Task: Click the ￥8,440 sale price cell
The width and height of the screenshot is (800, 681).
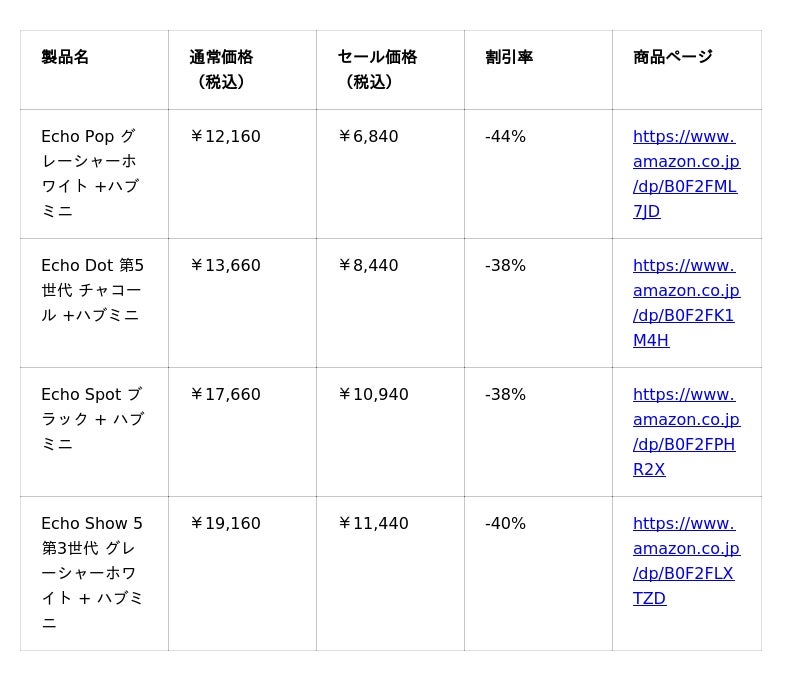Action: (368, 266)
